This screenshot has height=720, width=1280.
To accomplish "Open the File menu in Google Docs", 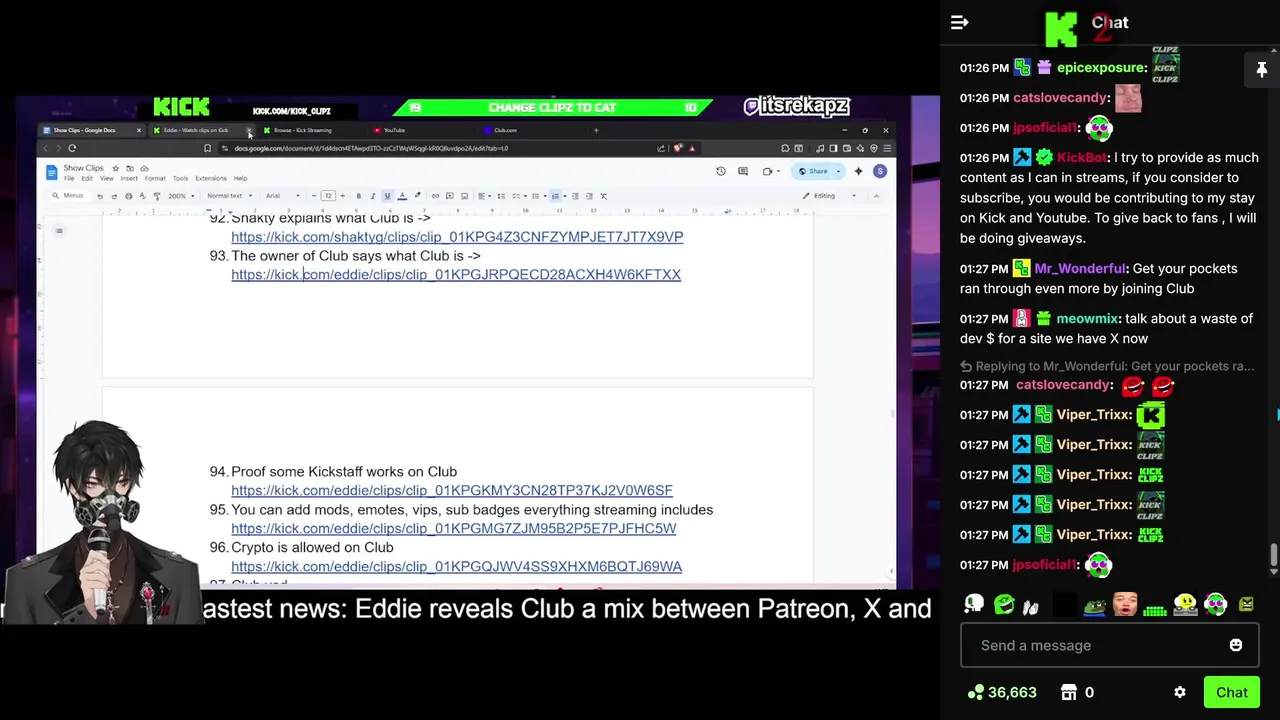I will coord(69,178).
